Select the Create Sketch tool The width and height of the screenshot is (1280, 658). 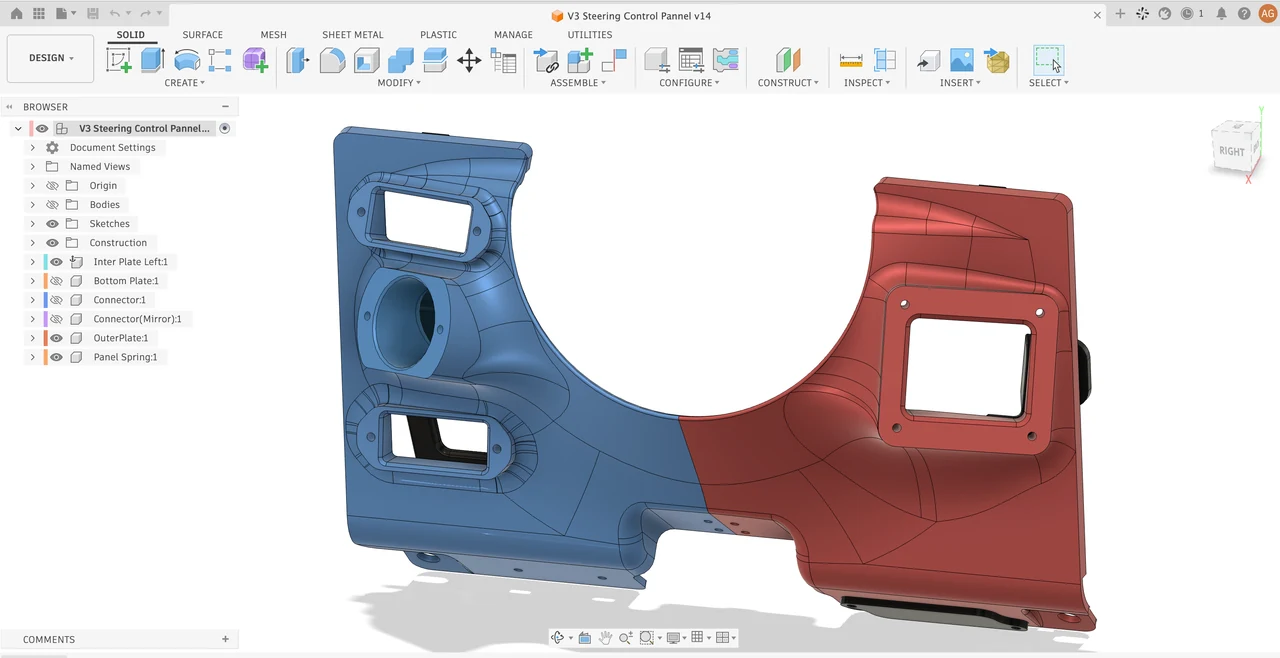click(119, 60)
